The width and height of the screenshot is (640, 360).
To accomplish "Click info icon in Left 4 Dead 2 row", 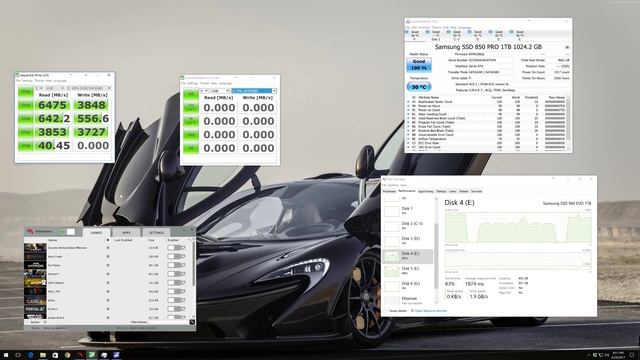I will (108, 282).
